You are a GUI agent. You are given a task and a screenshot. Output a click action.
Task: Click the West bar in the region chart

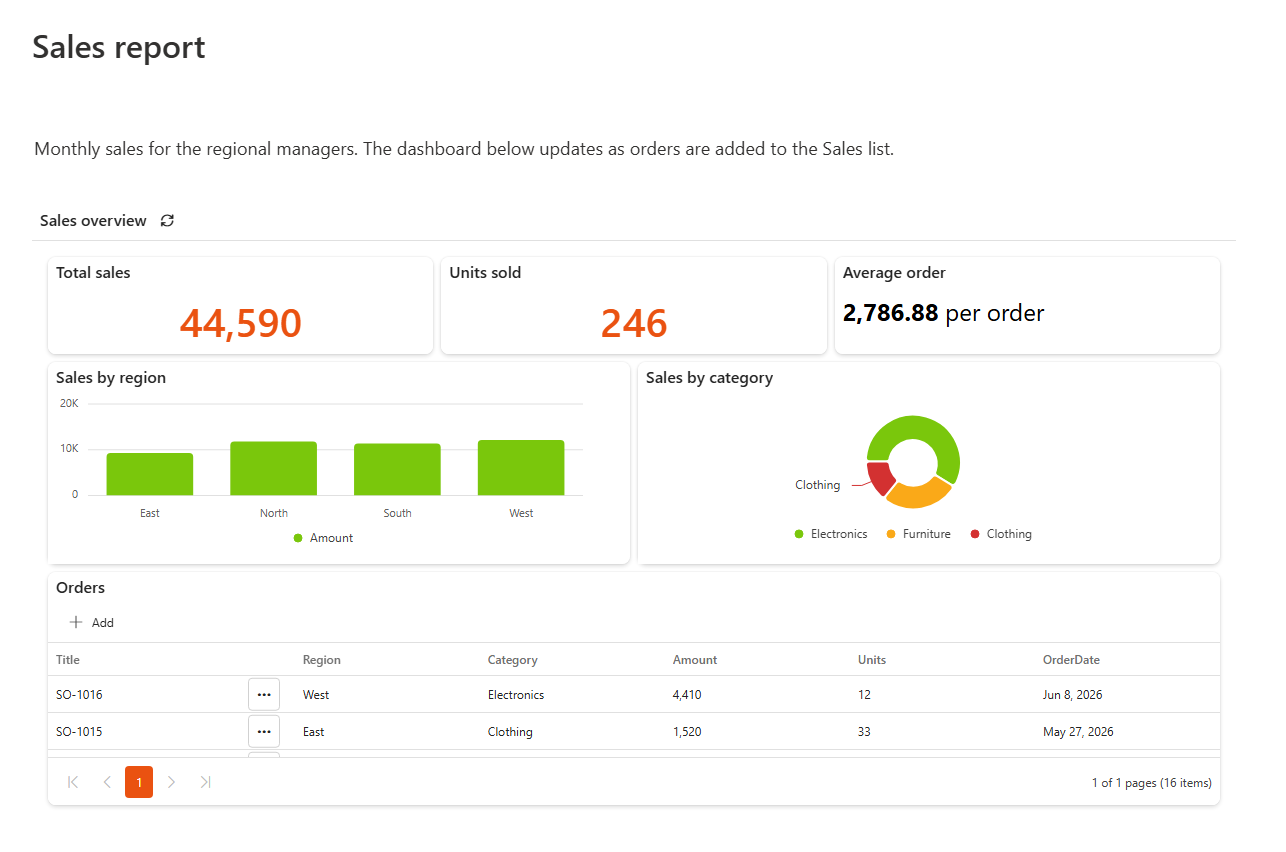[521, 467]
